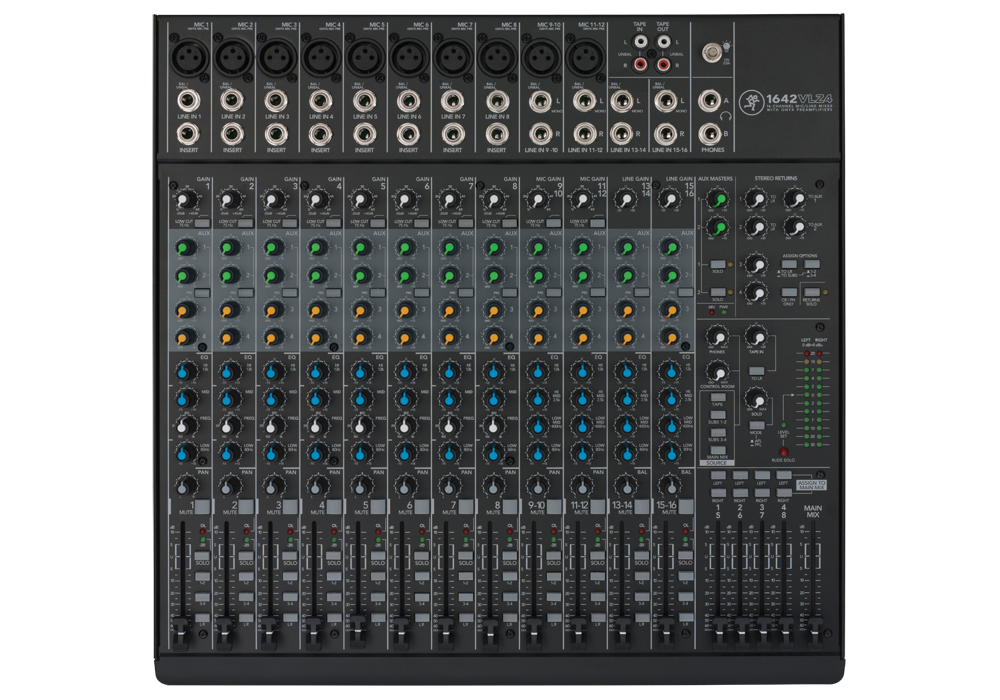Image resolution: width=1000 pixels, height=700 pixels.
Task: Click the MIC 1 XLR input jack
Action: 189,58
